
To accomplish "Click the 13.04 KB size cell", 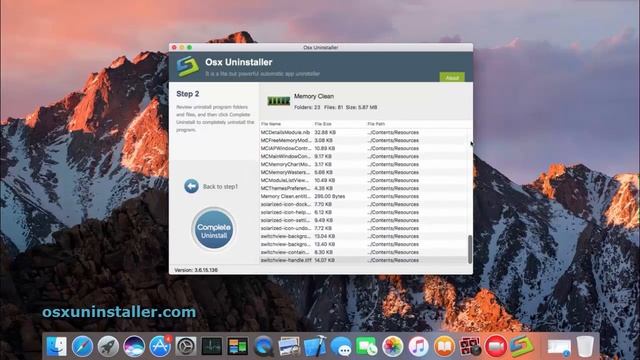I will 324,236.
